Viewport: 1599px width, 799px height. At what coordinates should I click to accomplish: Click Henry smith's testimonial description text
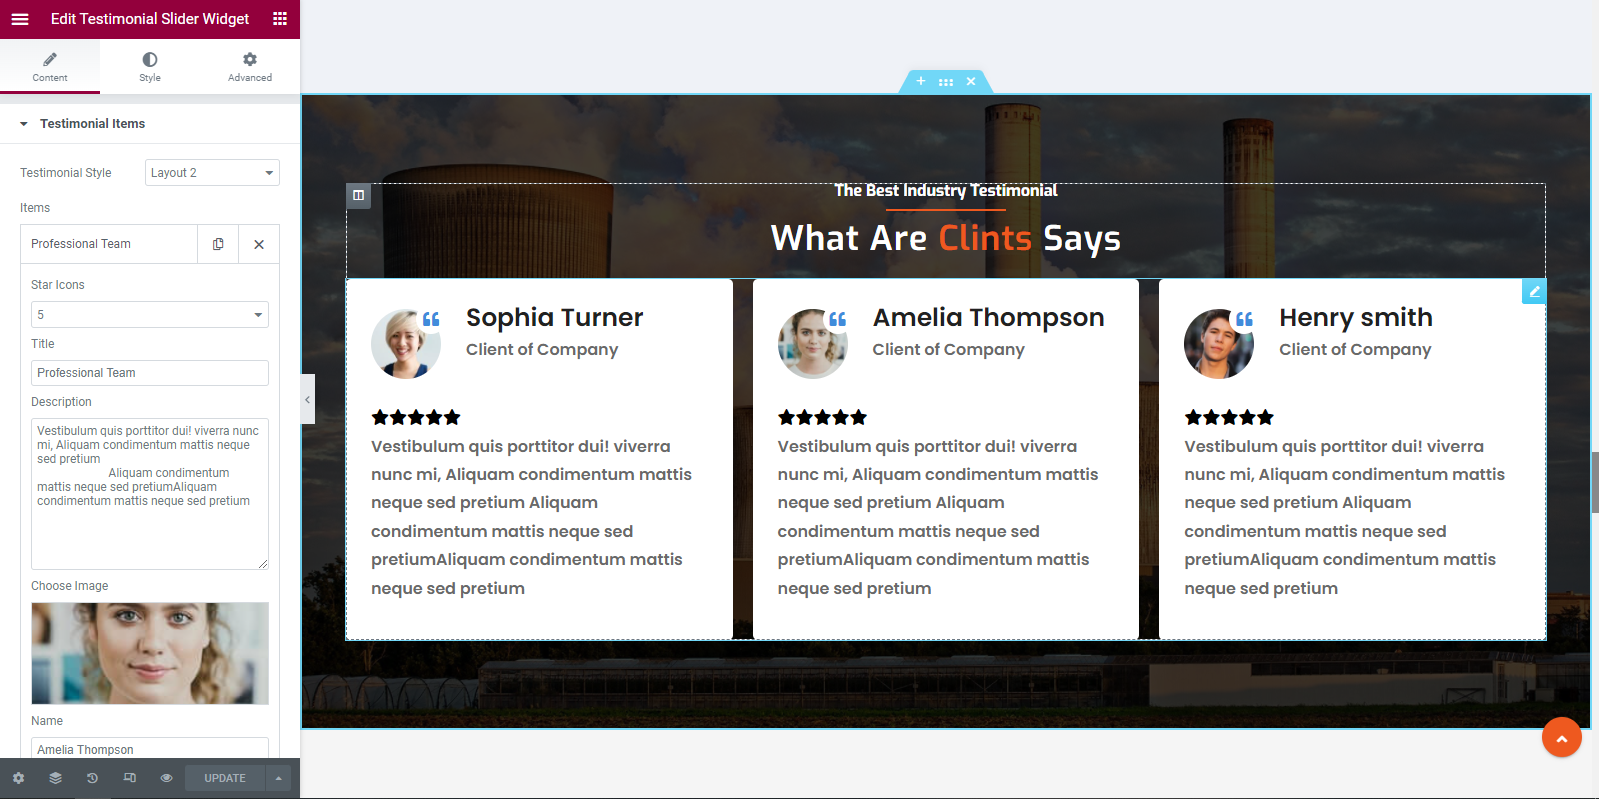click(x=1345, y=517)
